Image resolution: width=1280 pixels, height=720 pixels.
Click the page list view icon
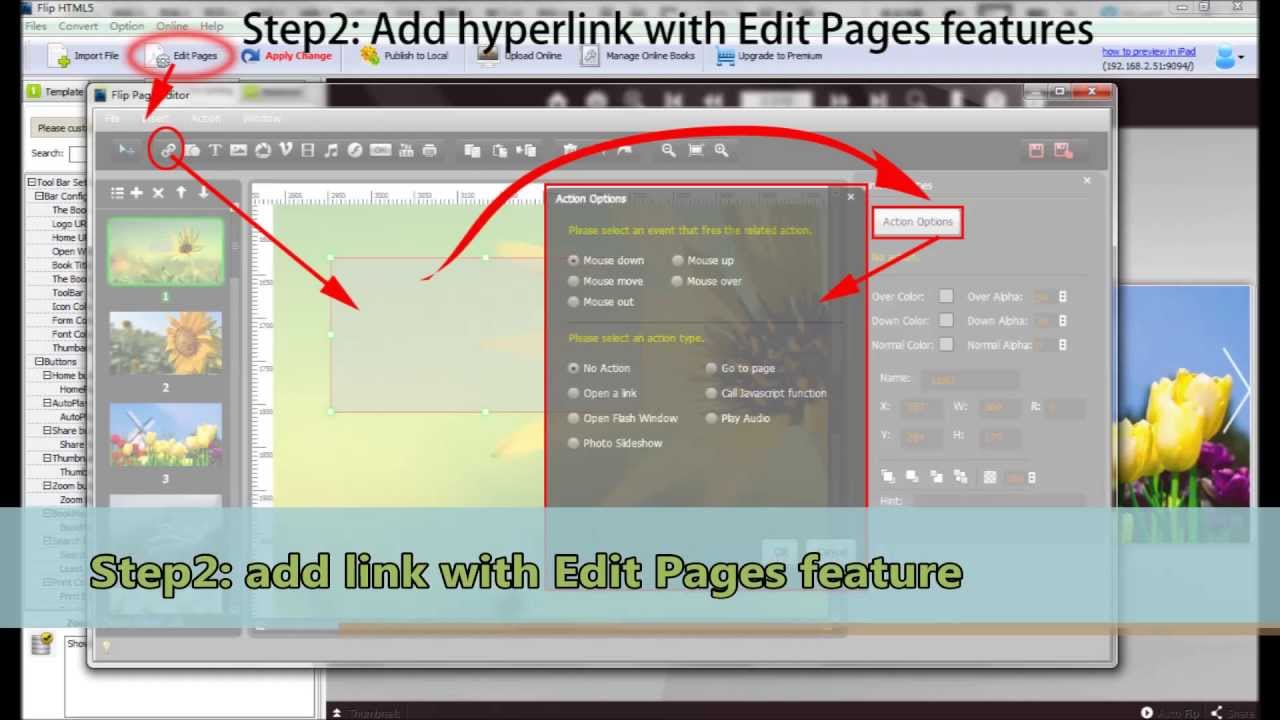(117, 192)
